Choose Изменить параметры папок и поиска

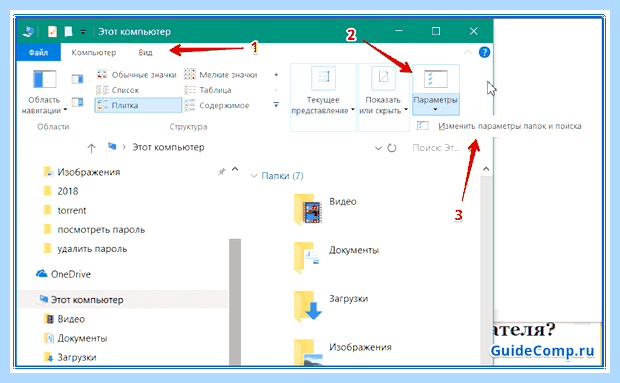[x=499, y=126]
